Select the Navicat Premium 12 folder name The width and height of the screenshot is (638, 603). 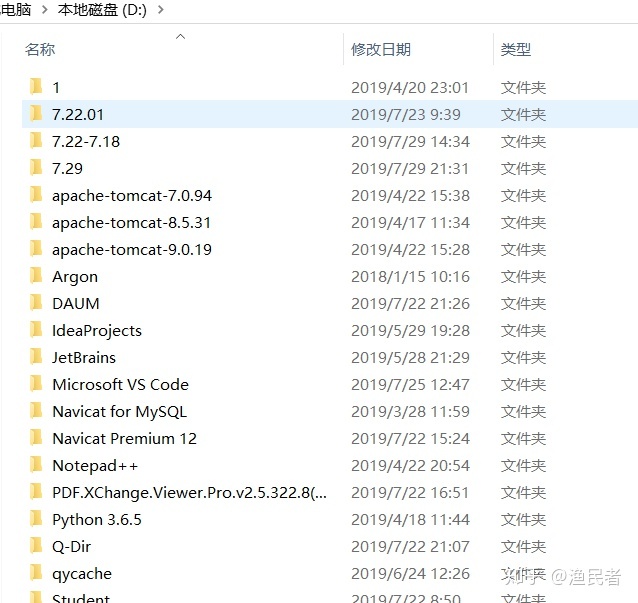(x=125, y=439)
